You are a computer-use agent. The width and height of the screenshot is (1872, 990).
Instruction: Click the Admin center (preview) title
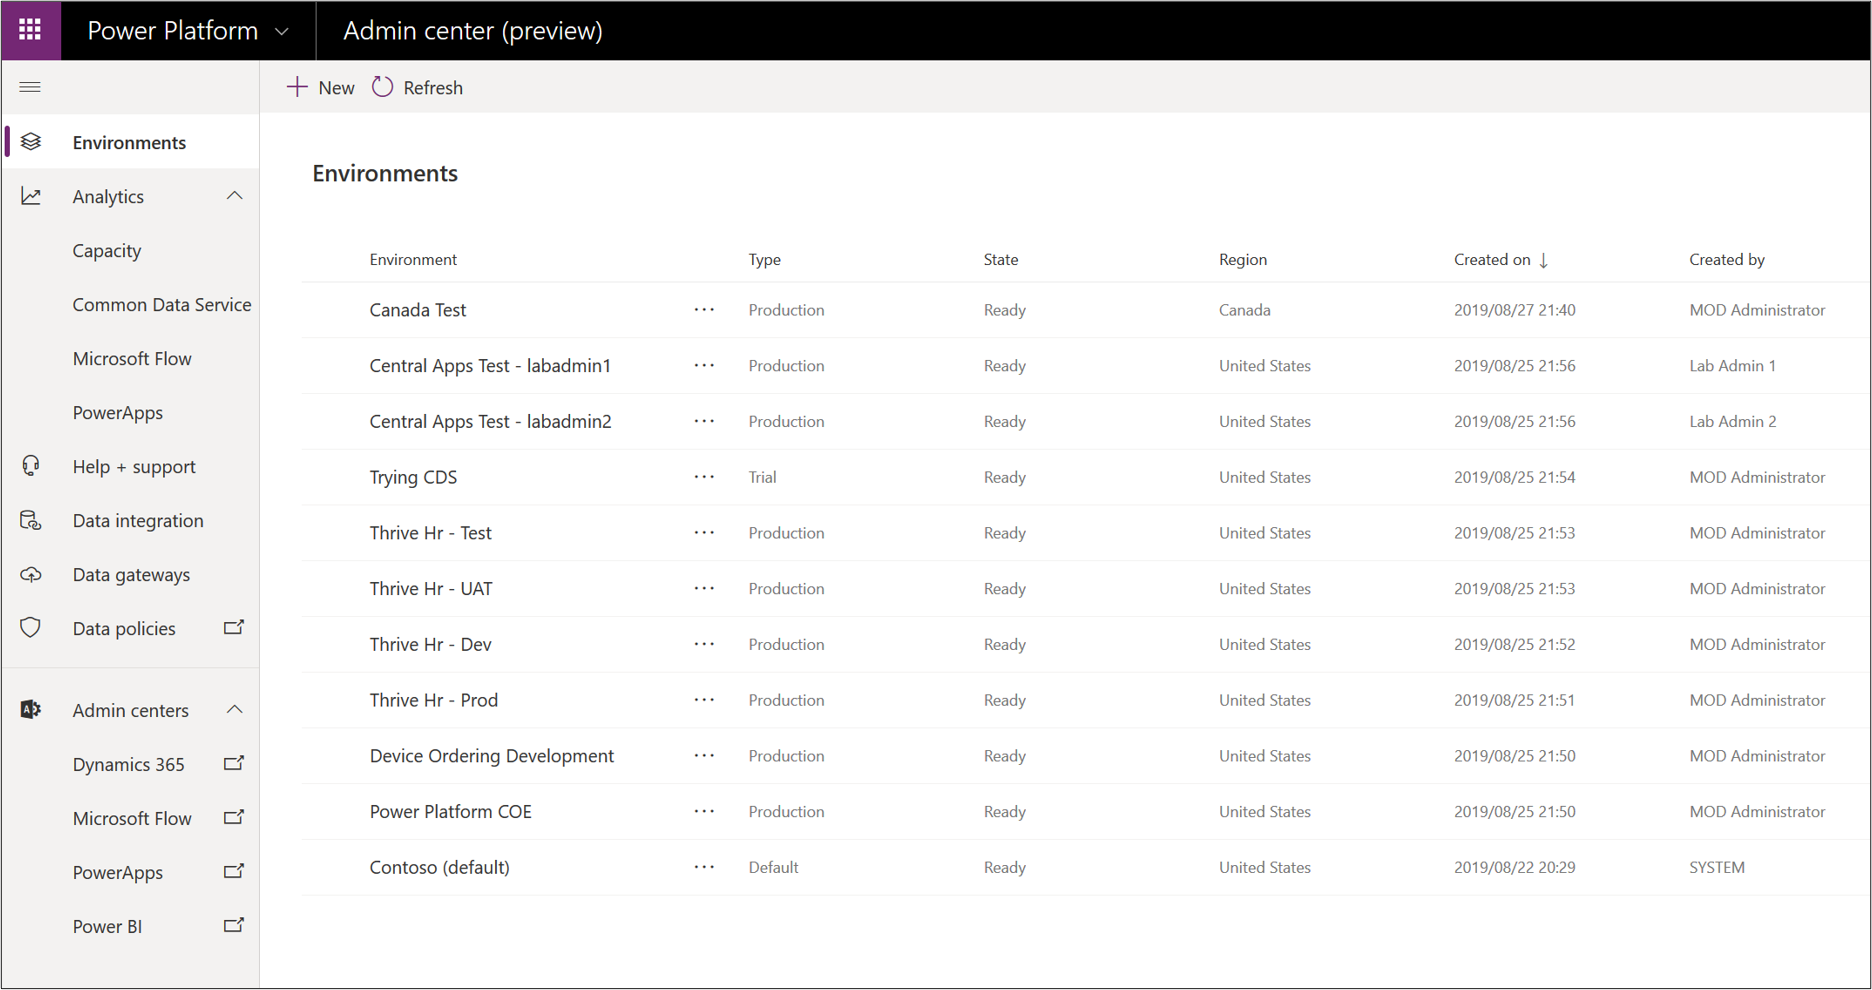473,31
